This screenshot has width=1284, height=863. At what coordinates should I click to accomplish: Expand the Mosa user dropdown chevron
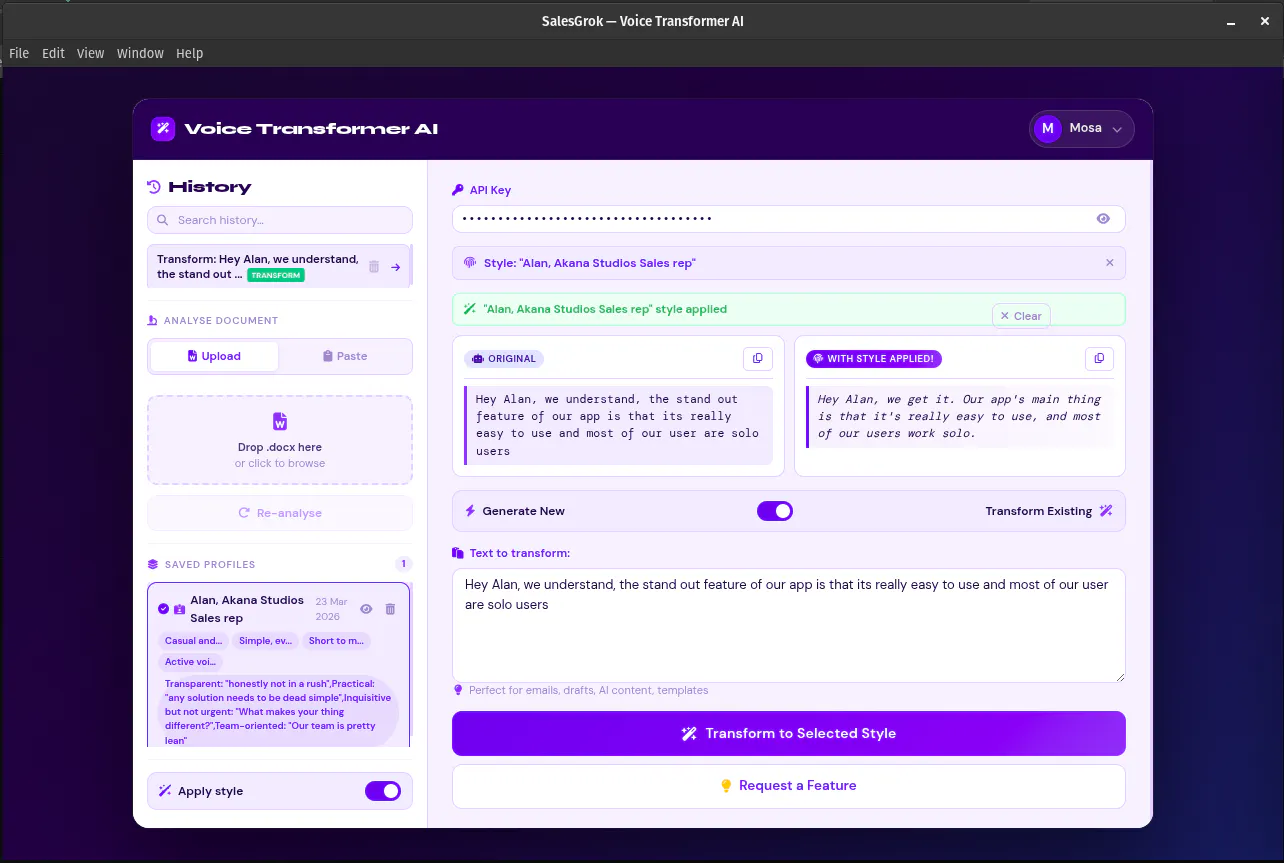(x=1117, y=129)
